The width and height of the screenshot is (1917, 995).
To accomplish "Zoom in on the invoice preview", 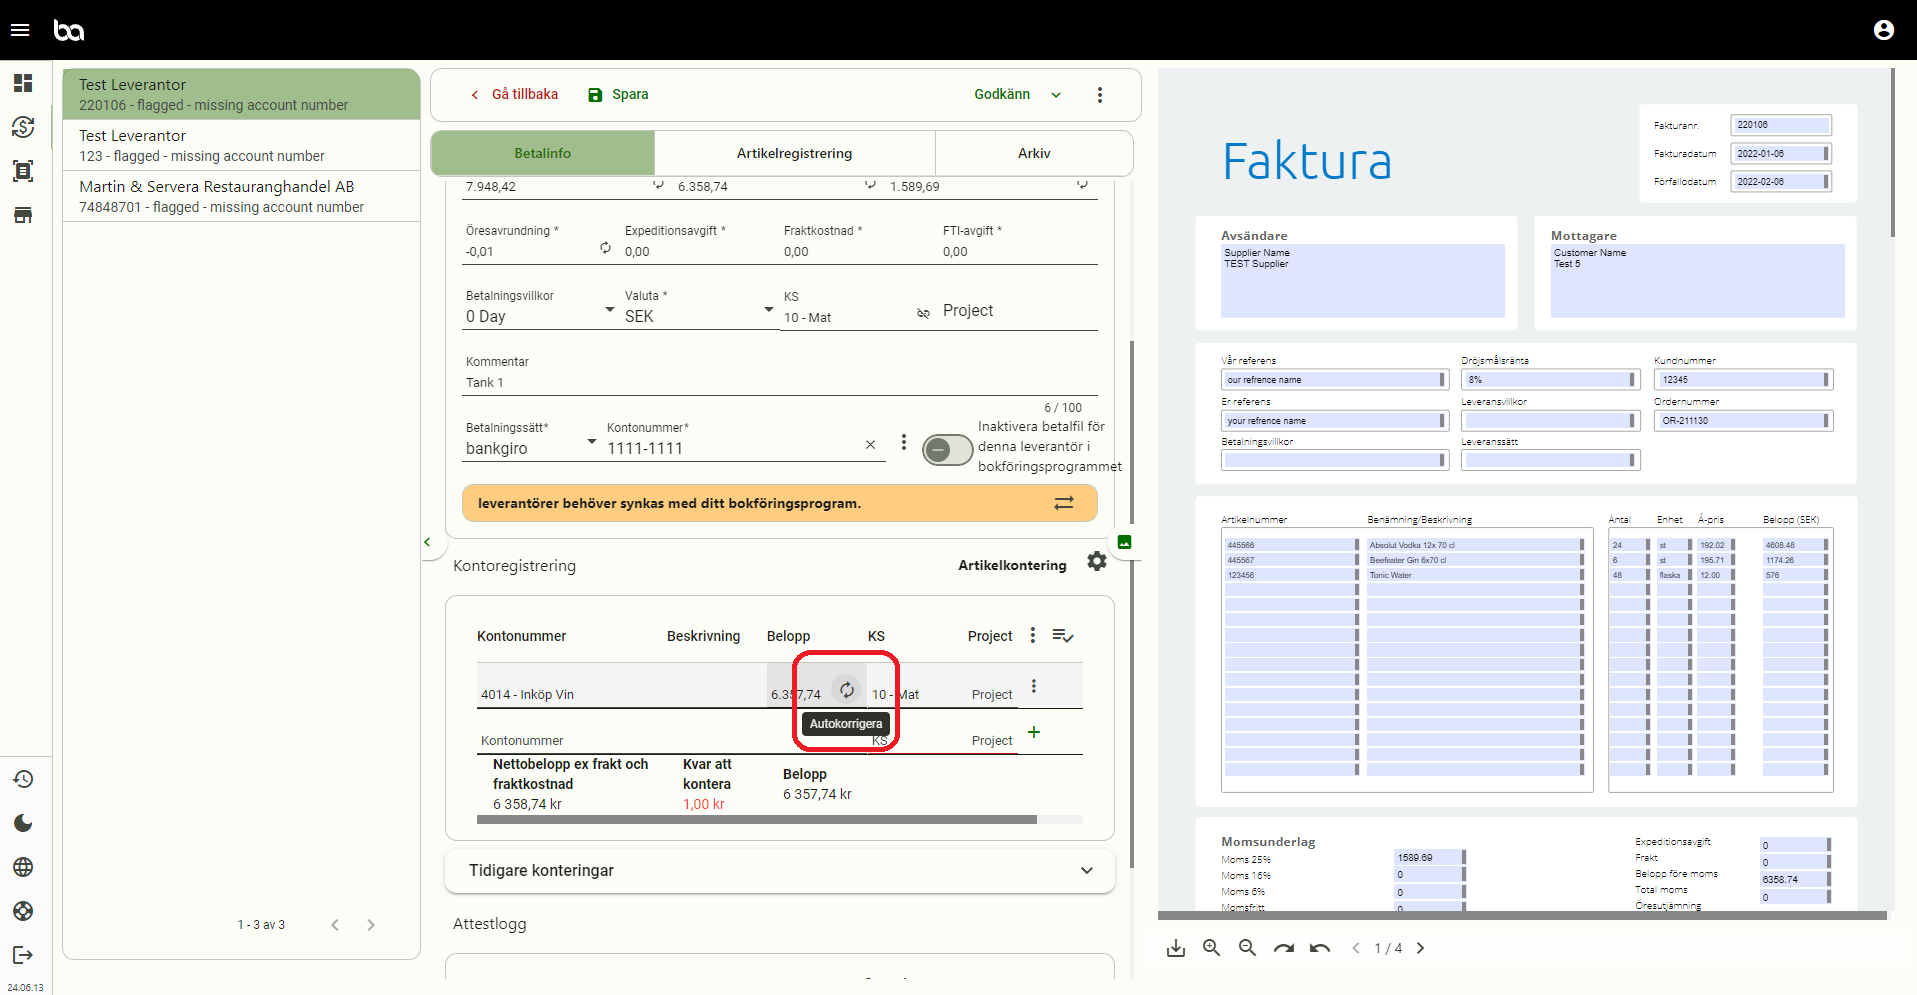I will 1211,948.
